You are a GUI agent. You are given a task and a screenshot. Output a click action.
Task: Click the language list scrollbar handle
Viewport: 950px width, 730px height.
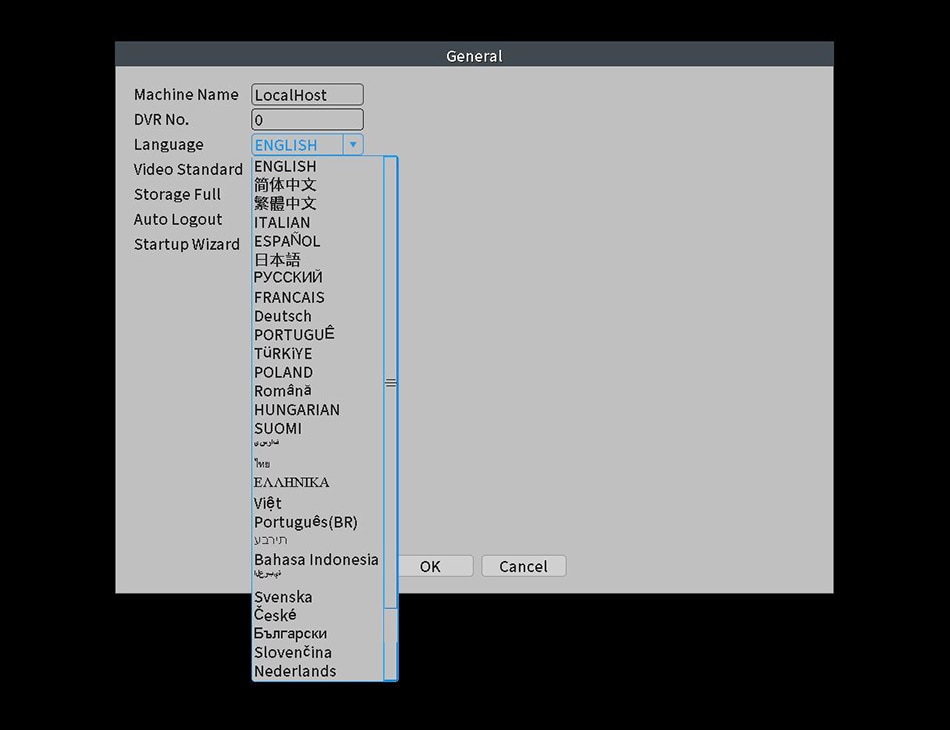pyautogui.click(x=391, y=383)
